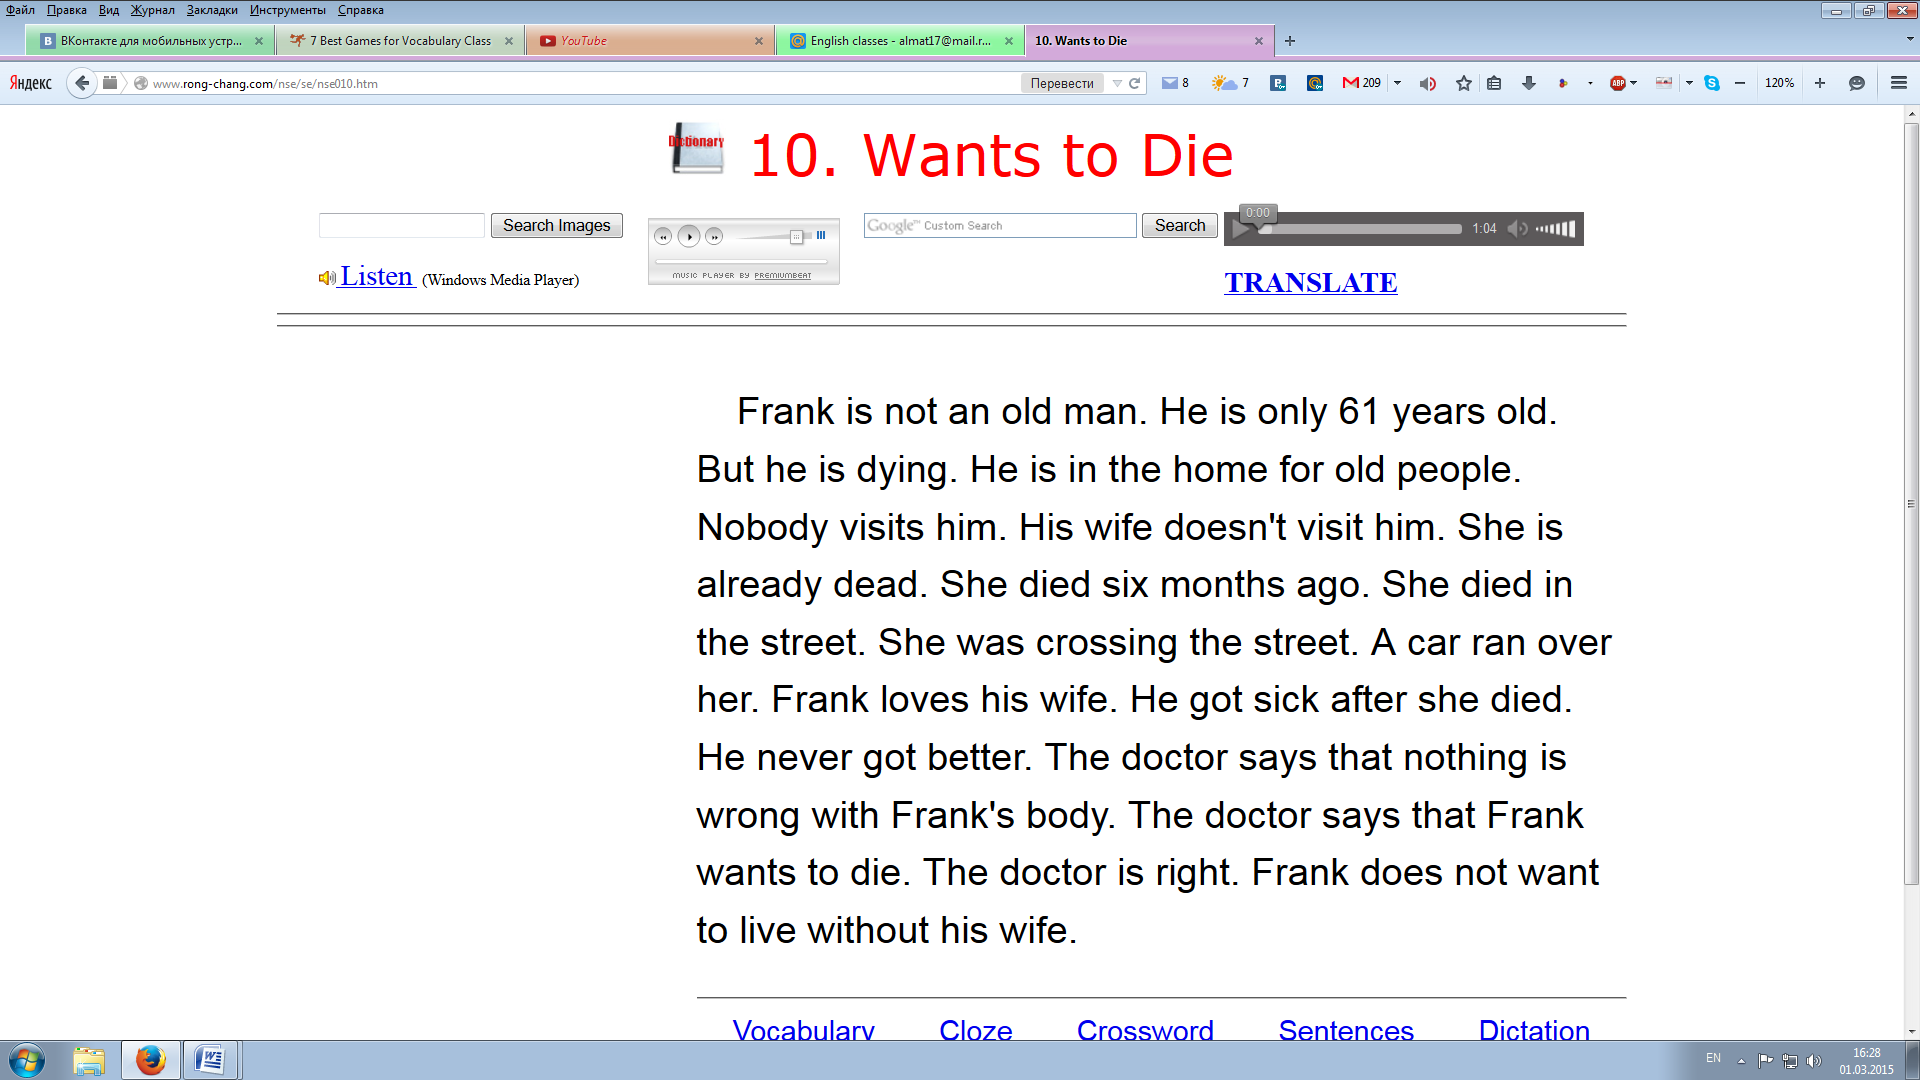Screen dimensions: 1920x1080
Task: Start the dark audio player playback
Action: pos(1241,230)
